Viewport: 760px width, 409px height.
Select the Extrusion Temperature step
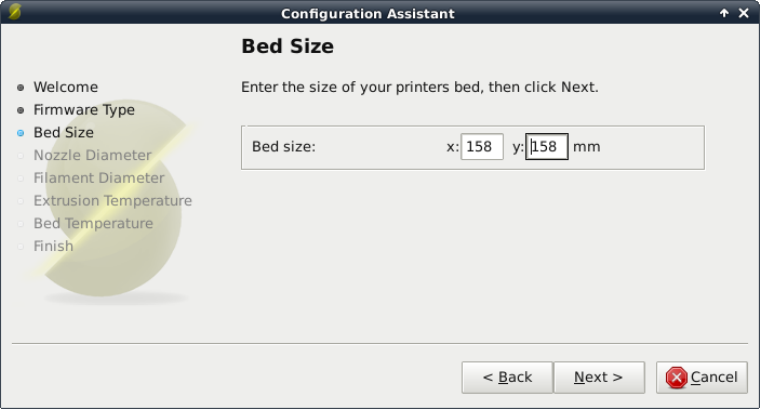112,200
